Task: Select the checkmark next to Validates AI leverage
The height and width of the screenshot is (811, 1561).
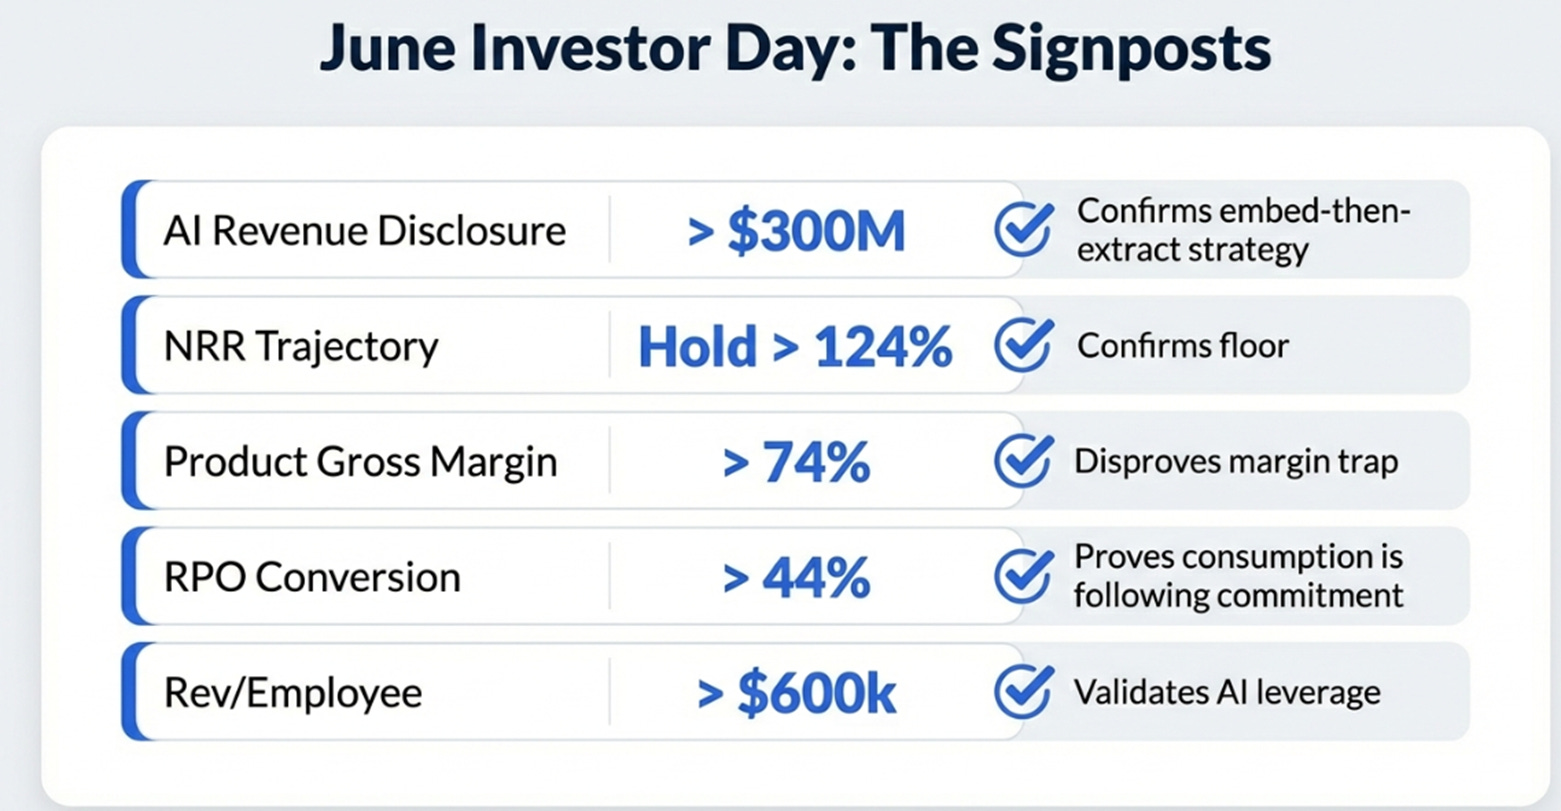Action: tap(1023, 692)
